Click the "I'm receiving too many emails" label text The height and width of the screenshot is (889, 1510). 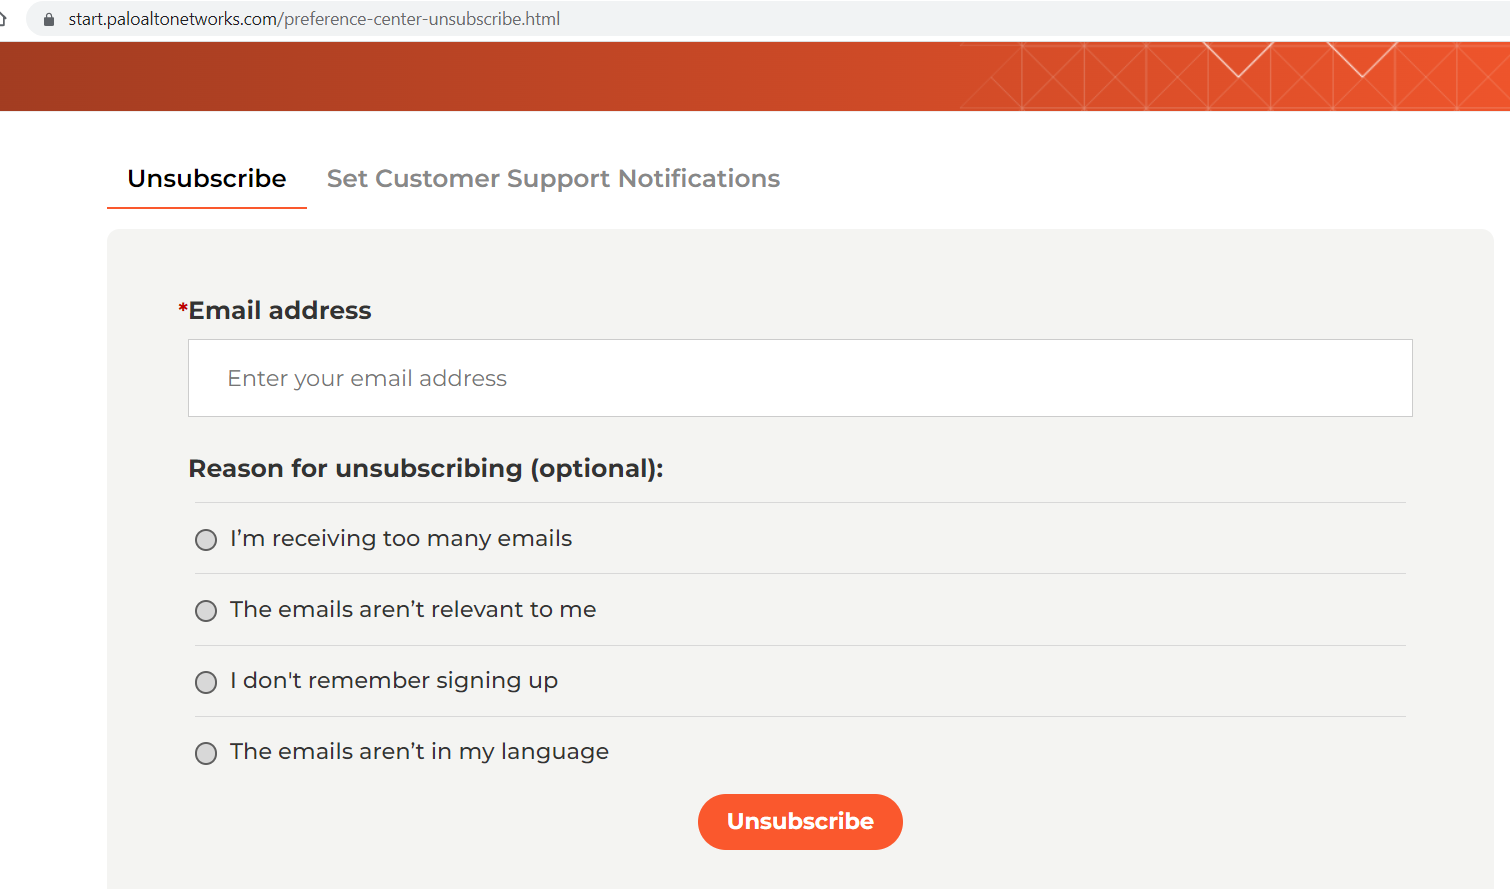pos(401,539)
